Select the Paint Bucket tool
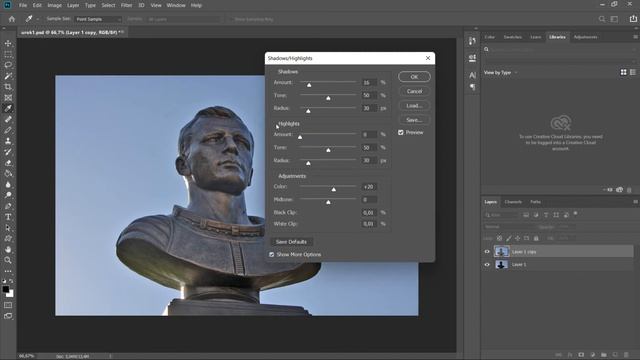The width and height of the screenshot is (640, 360). coord(8,173)
